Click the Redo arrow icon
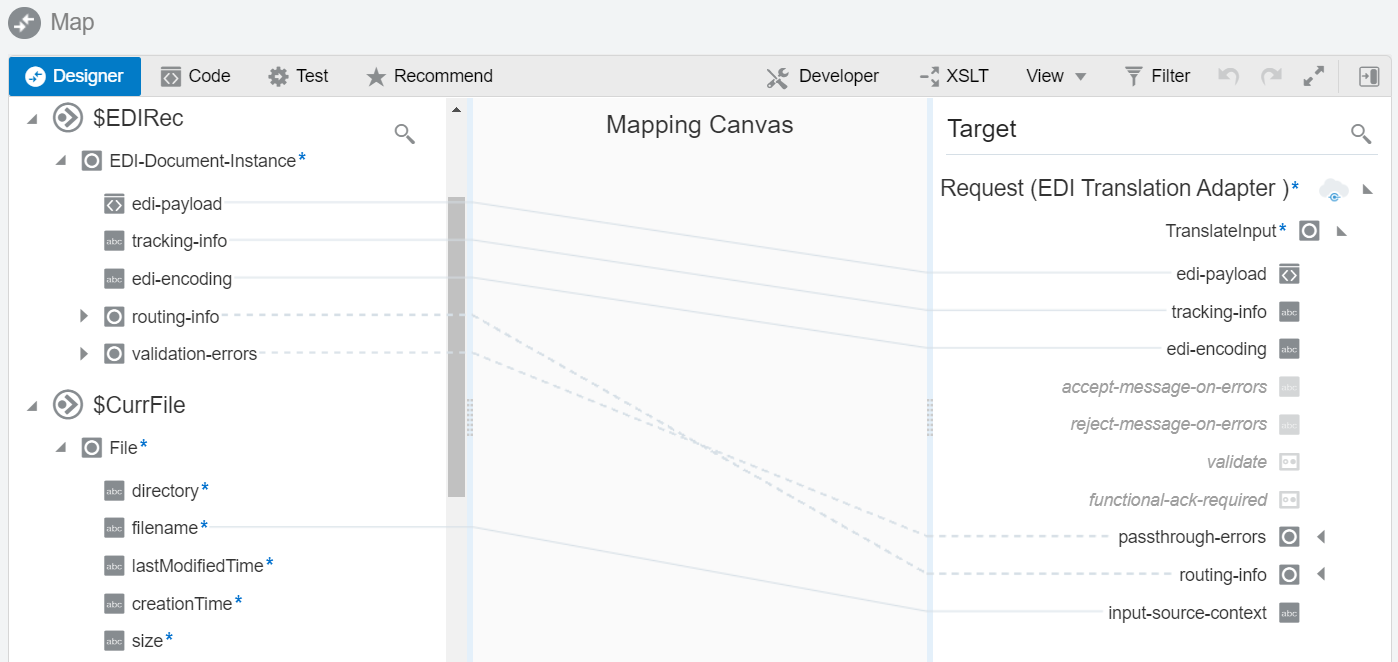The image size is (1398, 662). point(1271,76)
